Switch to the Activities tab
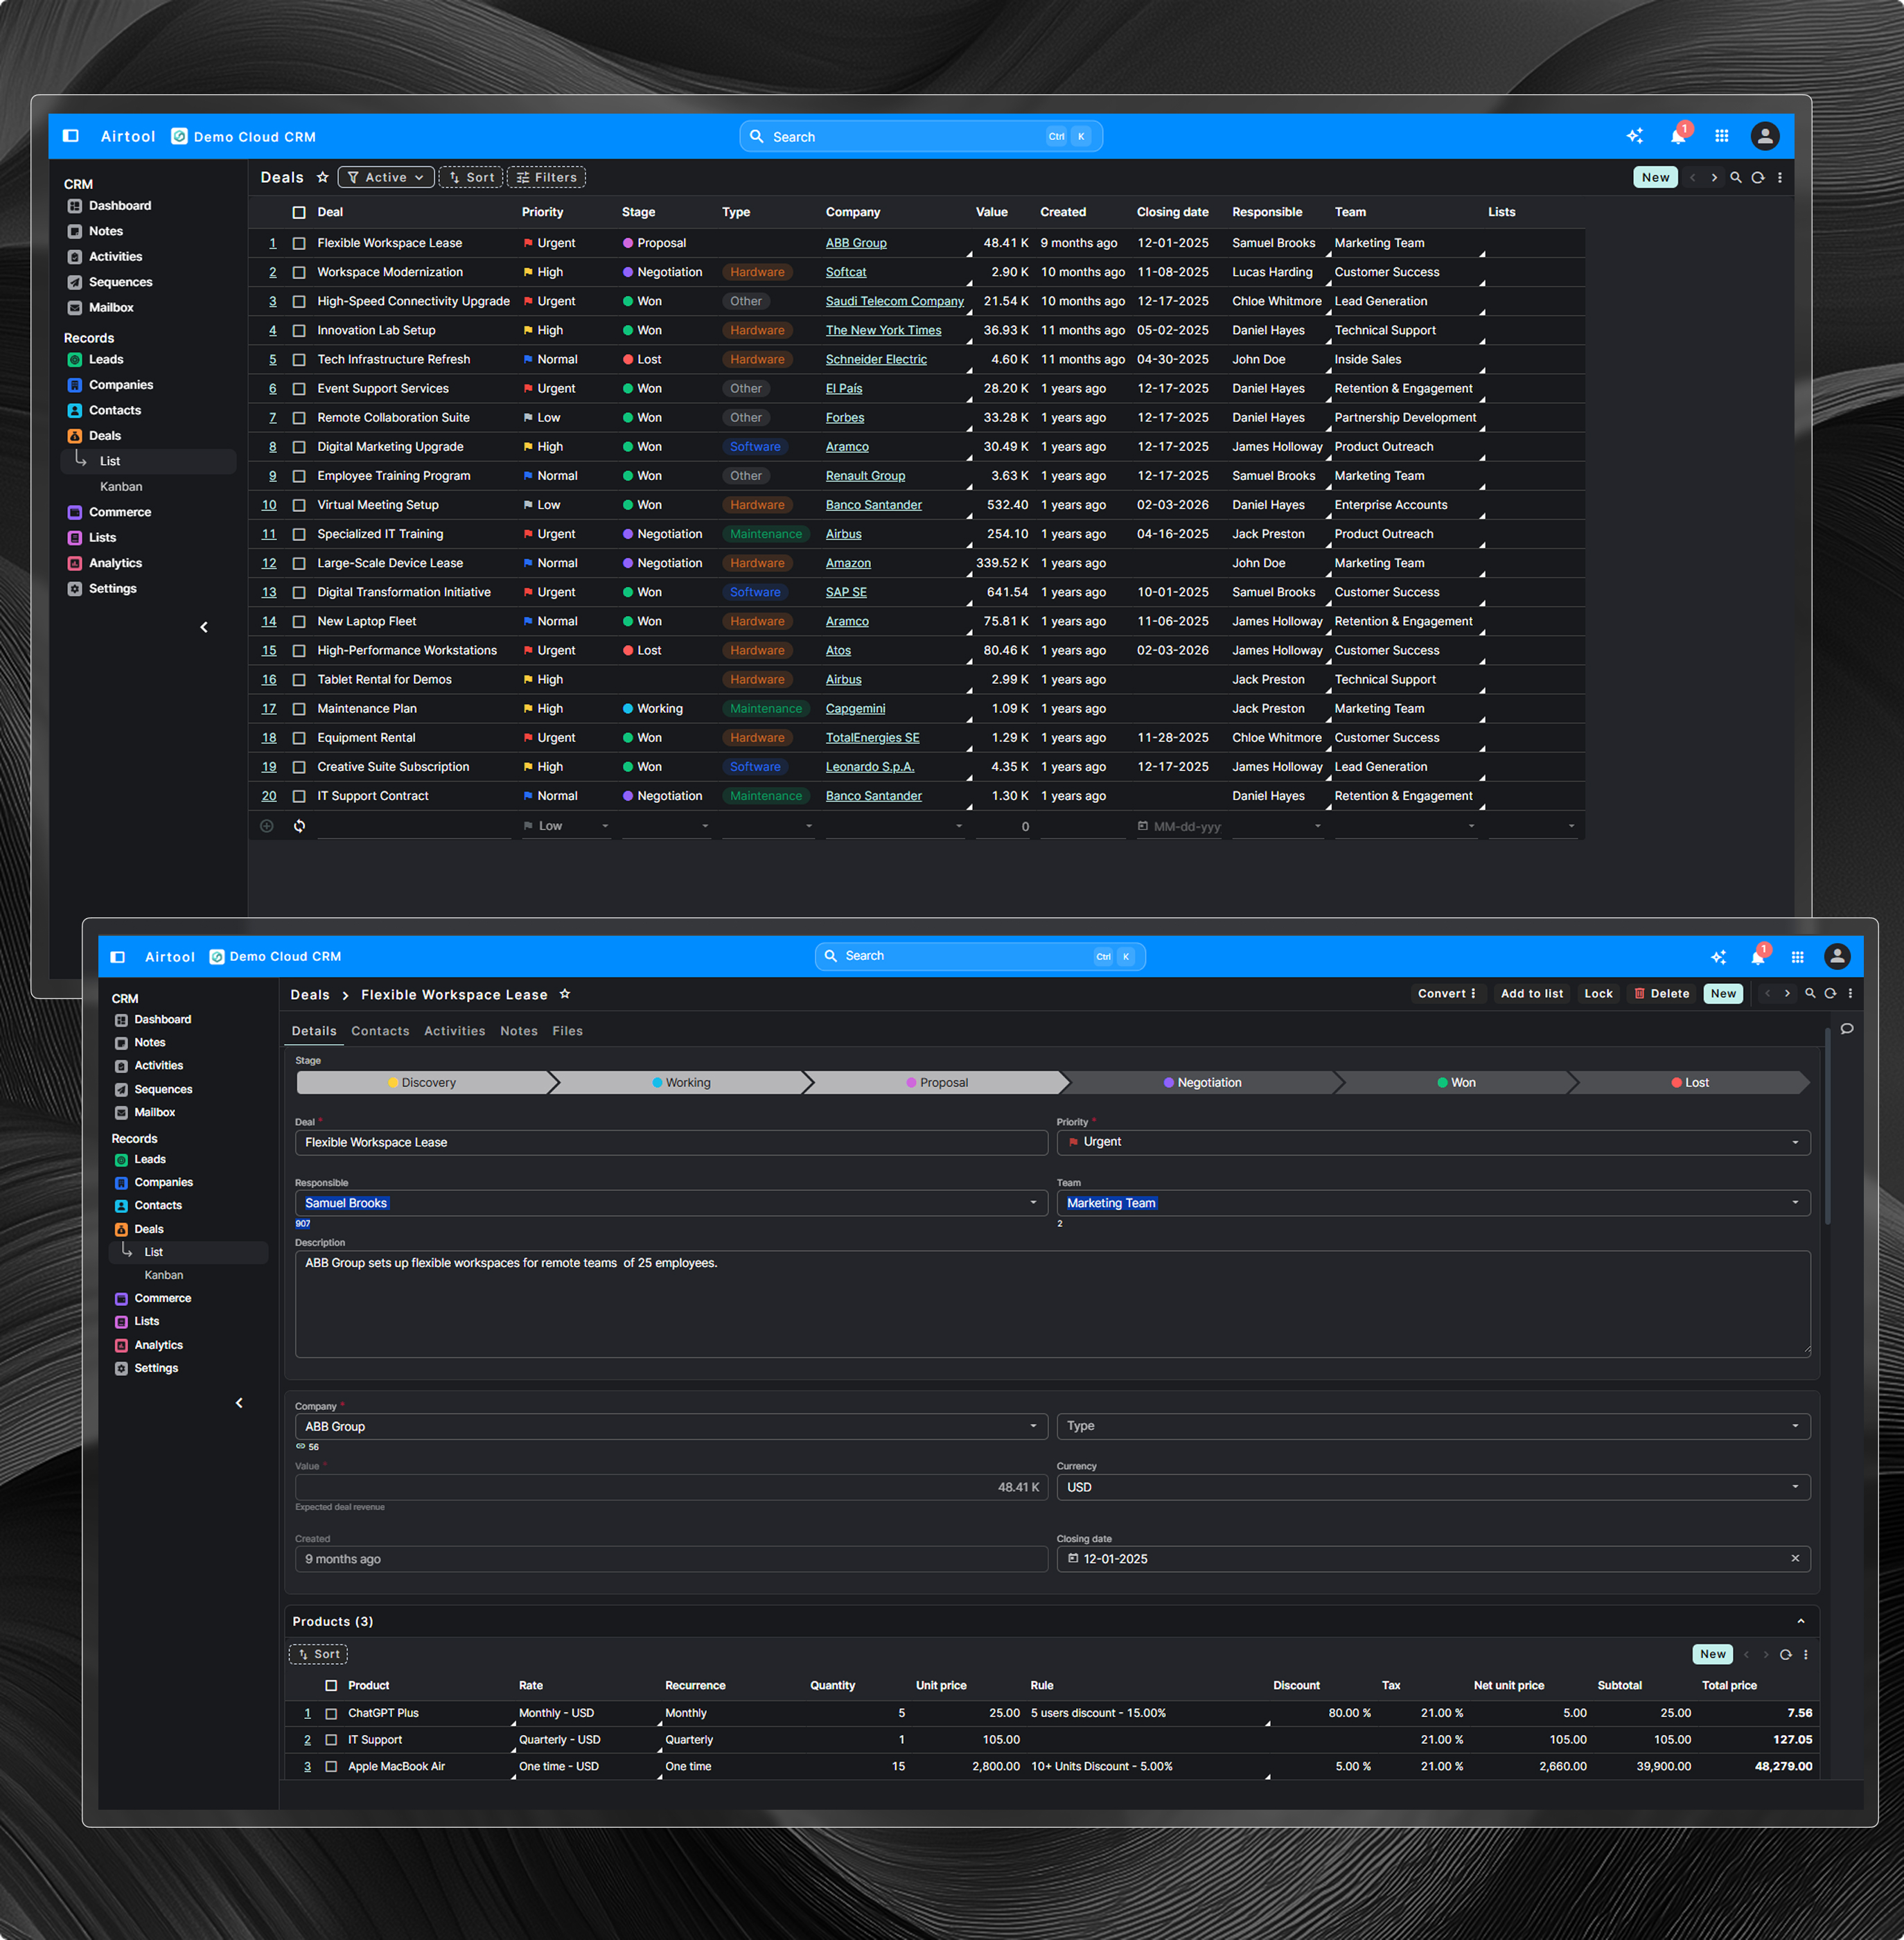This screenshot has width=1904, height=1940. coord(454,1031)
